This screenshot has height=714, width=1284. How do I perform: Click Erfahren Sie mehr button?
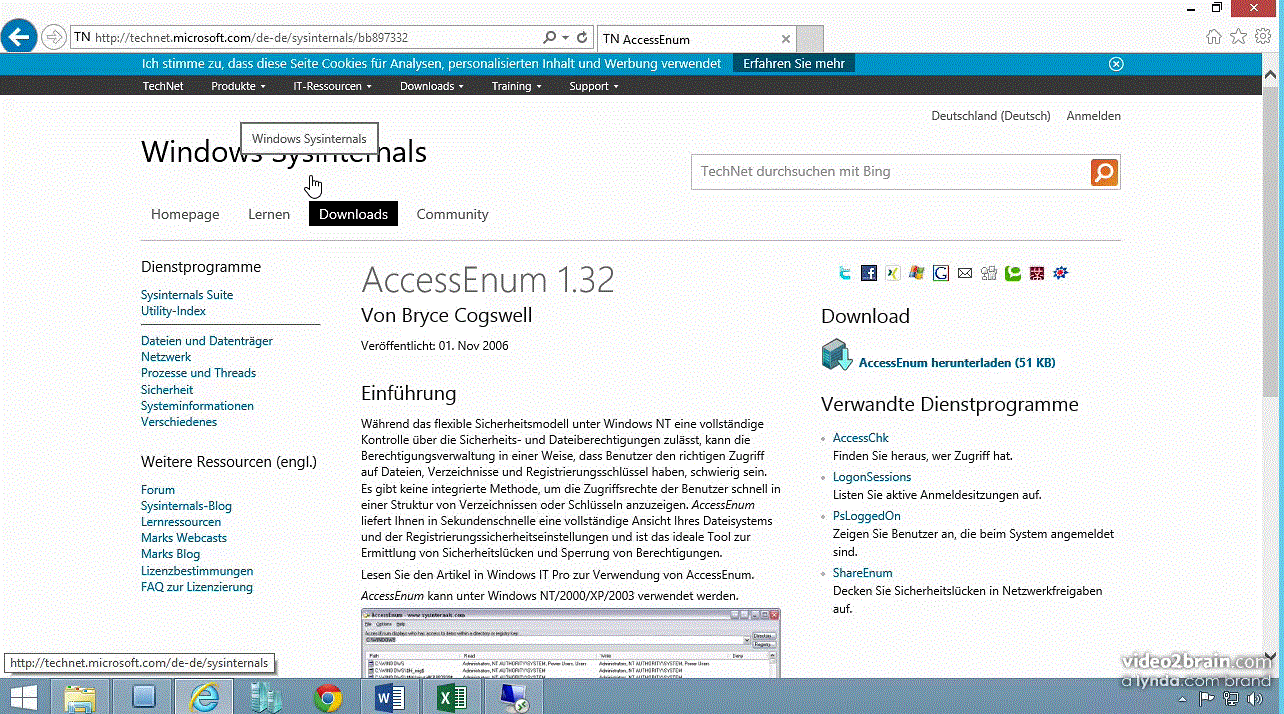coord(794,63)
